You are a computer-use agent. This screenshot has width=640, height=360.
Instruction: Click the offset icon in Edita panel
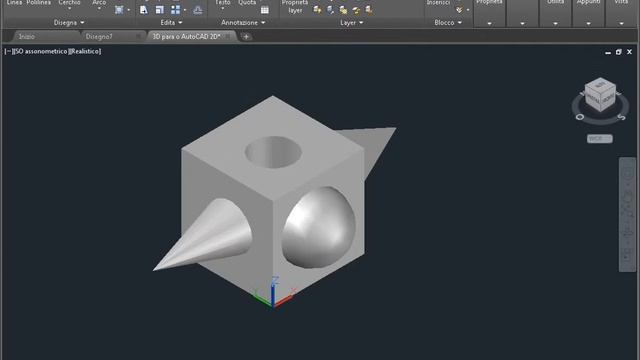(198, 10)
